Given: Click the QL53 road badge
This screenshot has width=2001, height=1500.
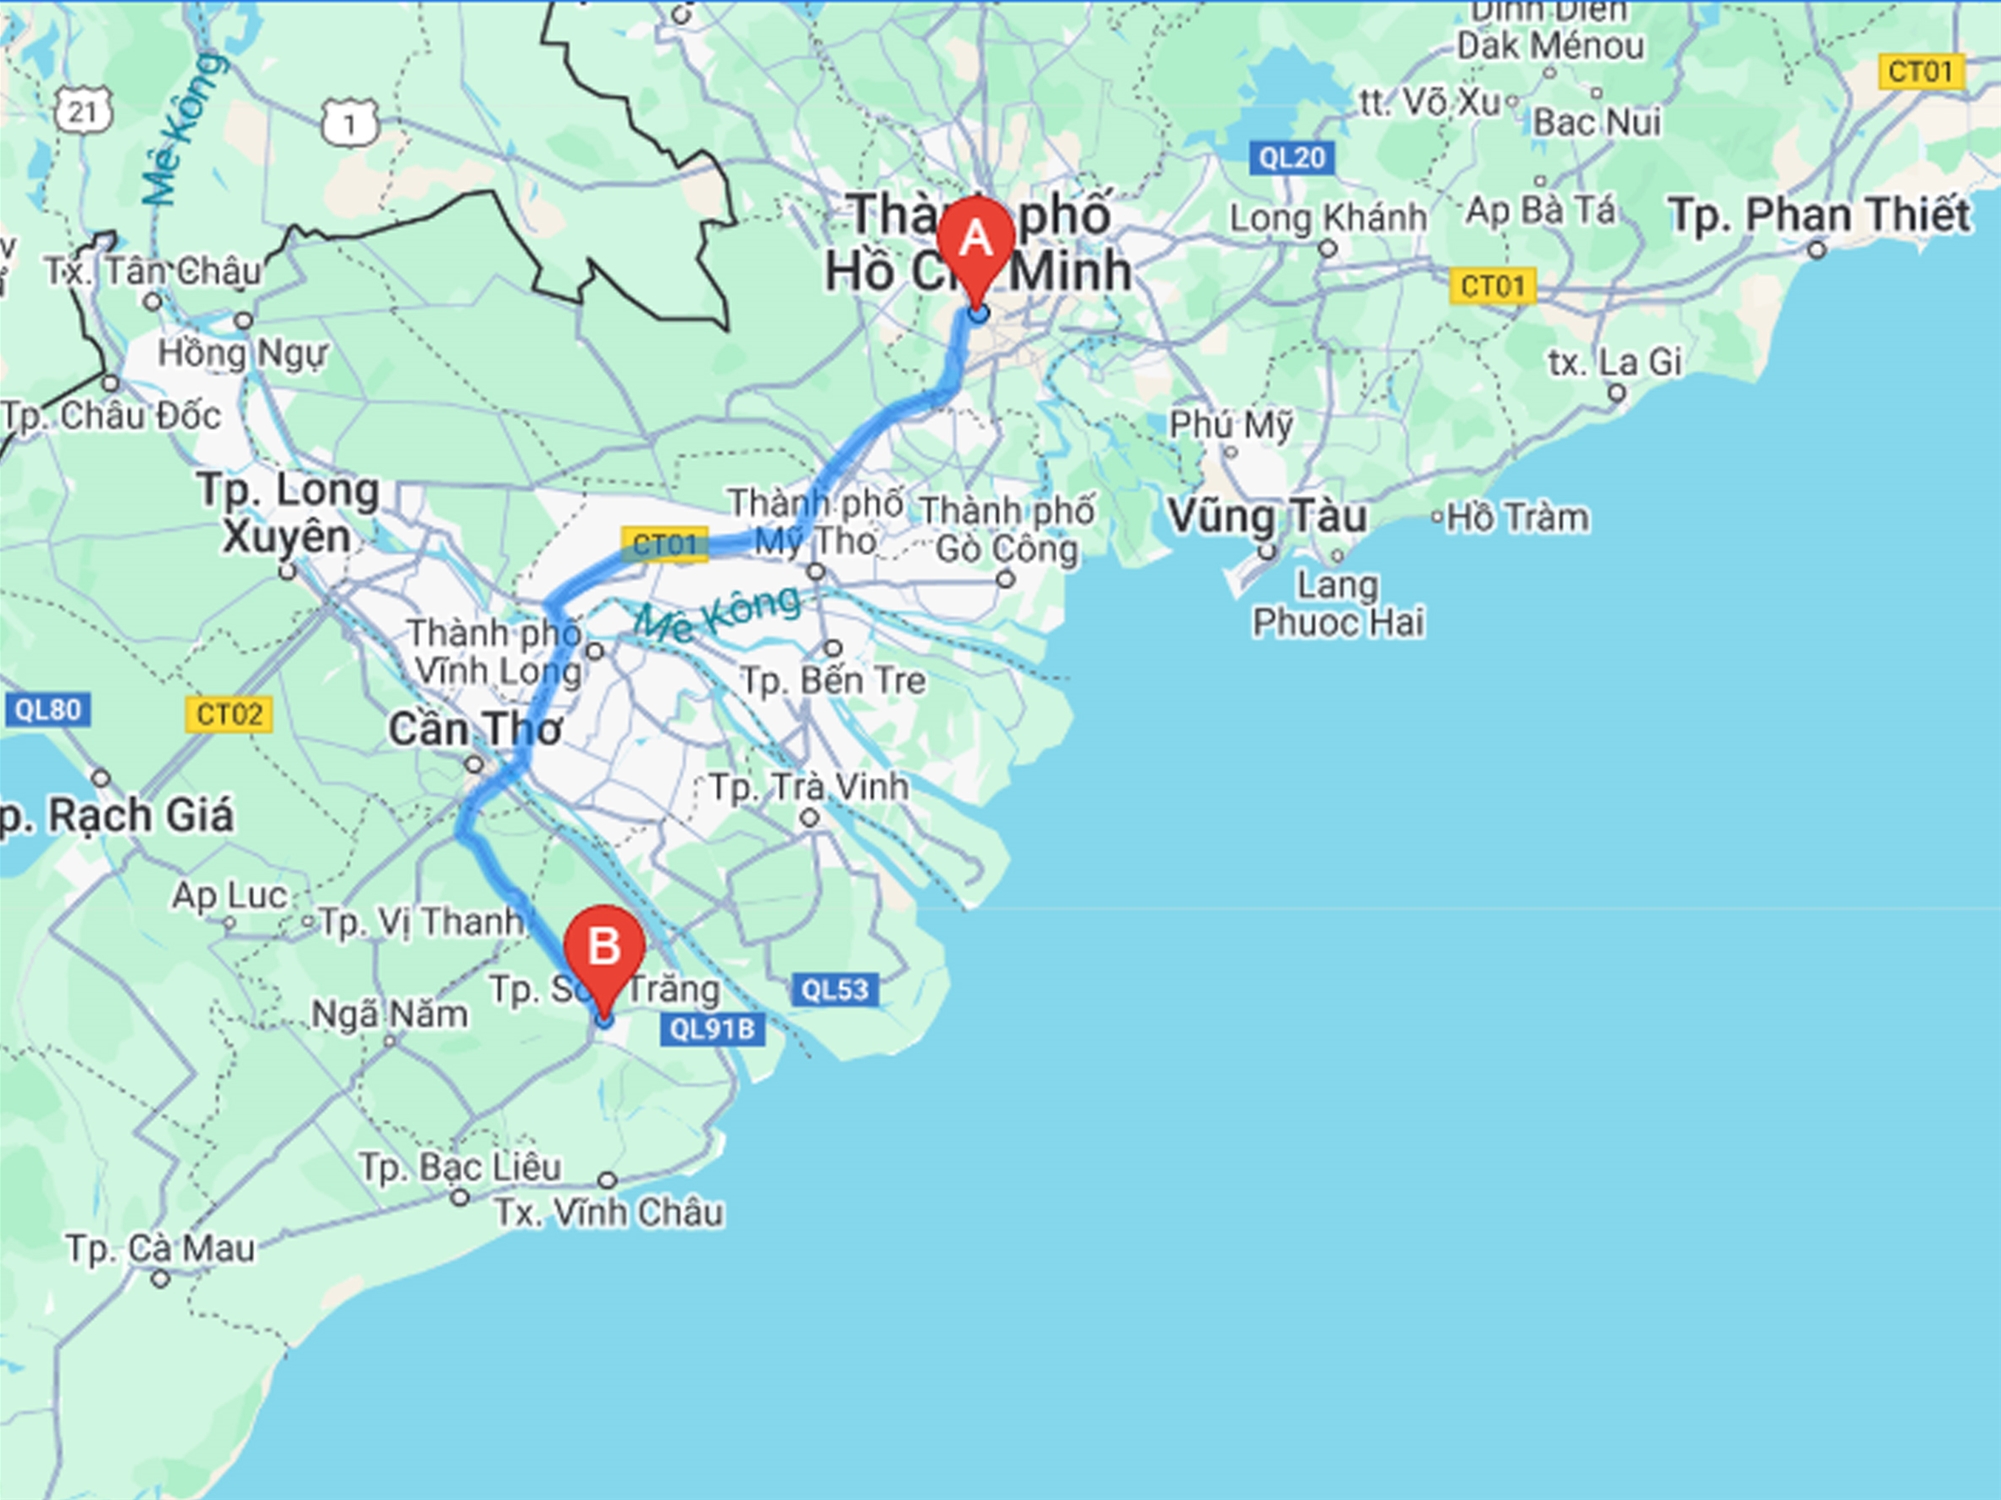Looking at the screenshot, I should coord(835,990).
